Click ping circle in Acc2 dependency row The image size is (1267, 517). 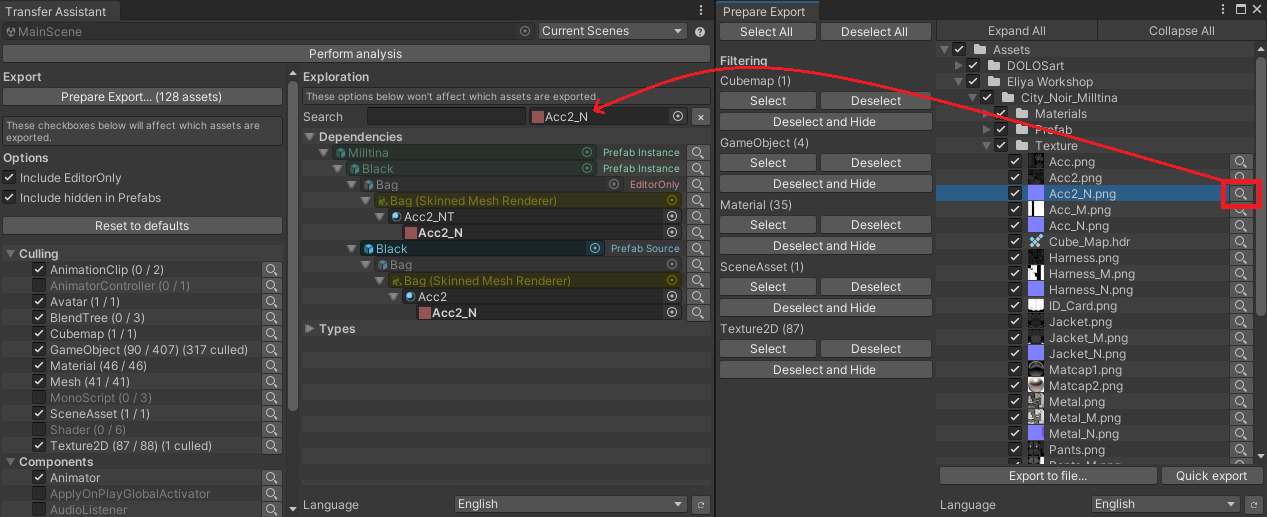tap(672, 296)
